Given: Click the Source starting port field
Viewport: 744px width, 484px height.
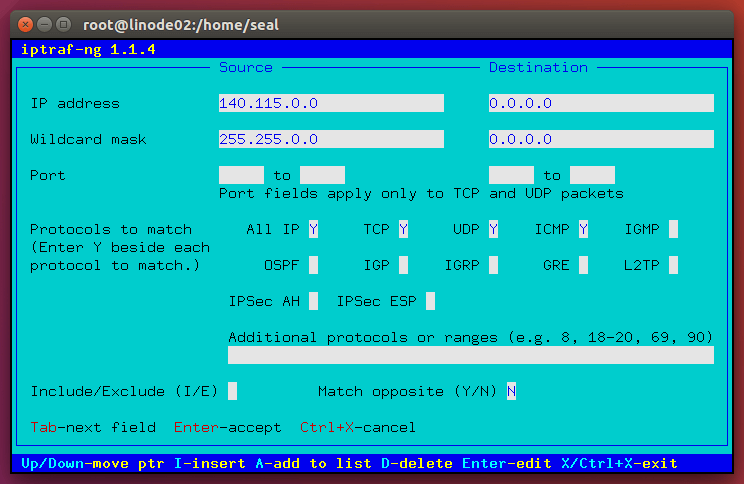Looking at the screenshot, I should click(241, 175).
